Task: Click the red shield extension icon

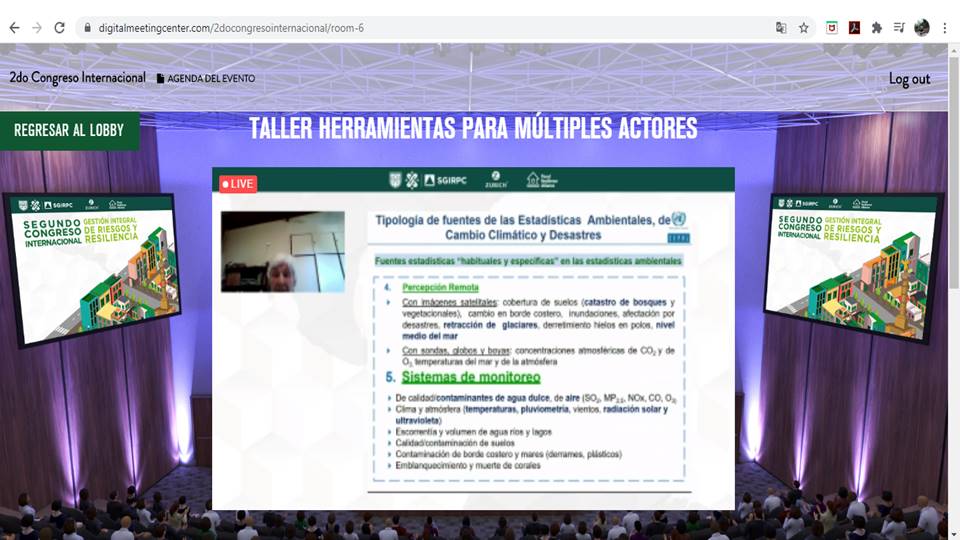Action: click(x=831, y=28)
